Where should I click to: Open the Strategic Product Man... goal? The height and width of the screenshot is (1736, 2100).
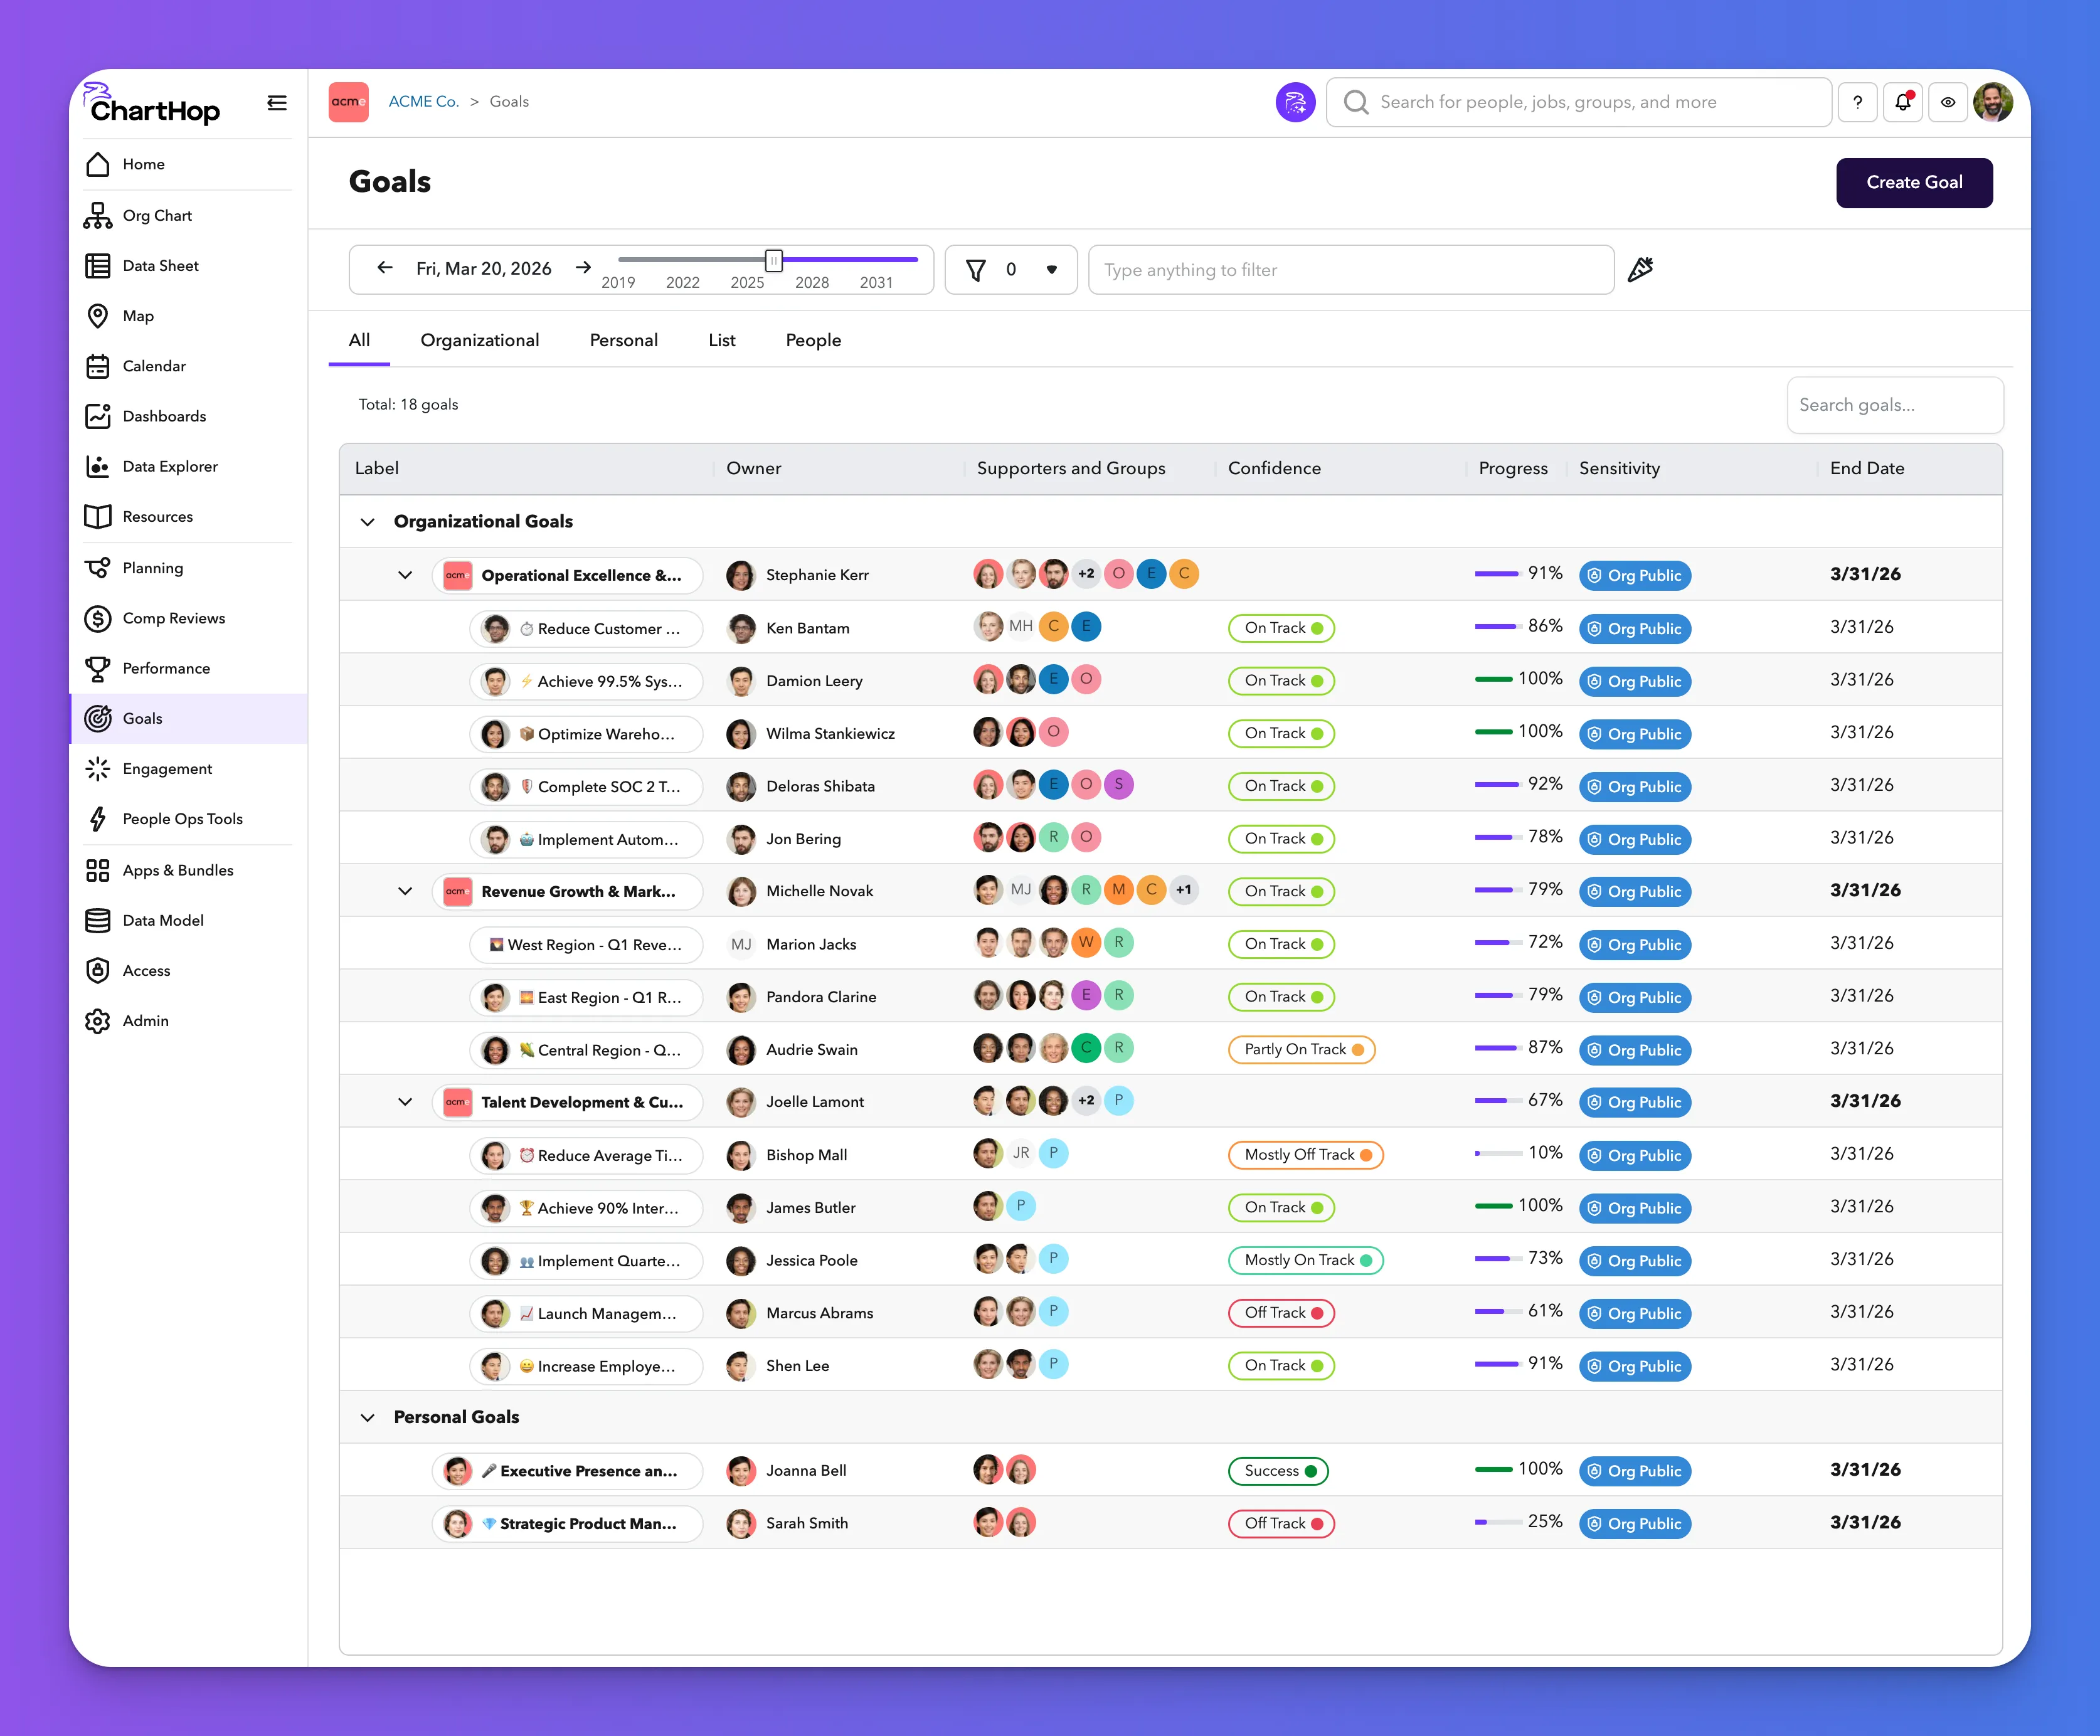[x=567, y=1524]
